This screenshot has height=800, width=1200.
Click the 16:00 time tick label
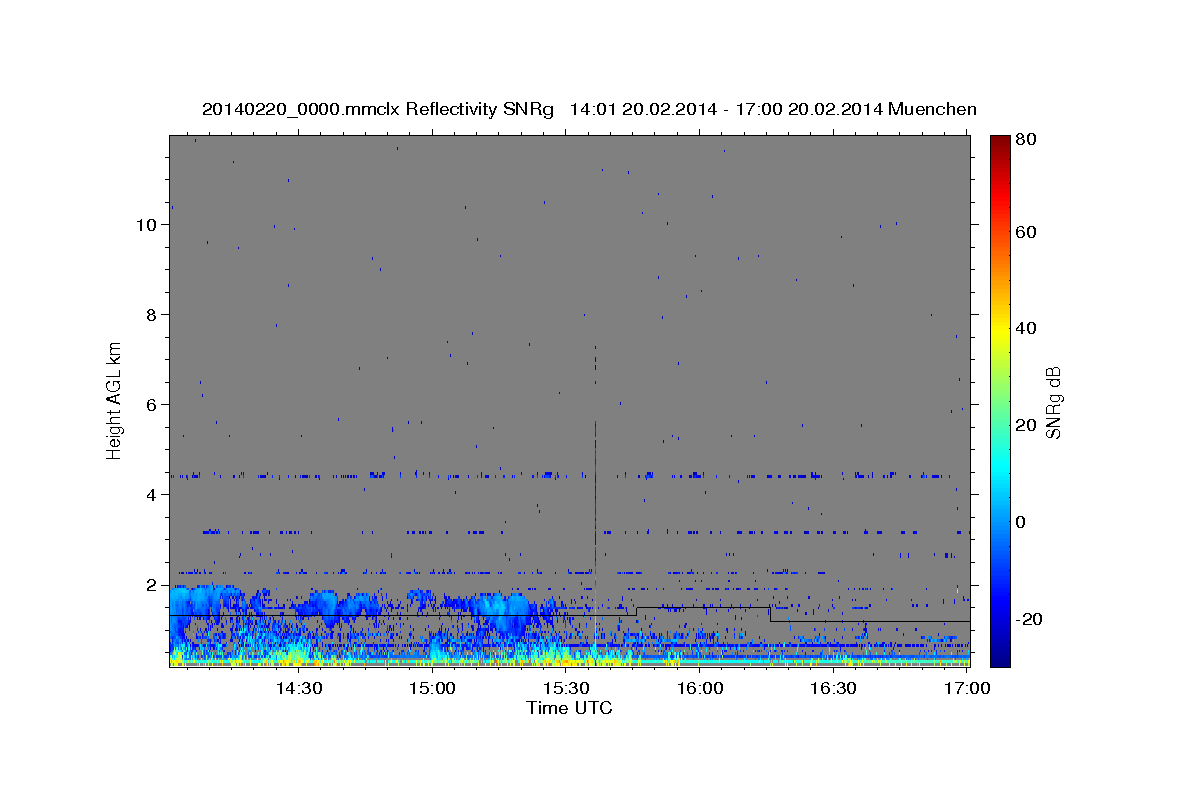point(700,689)
